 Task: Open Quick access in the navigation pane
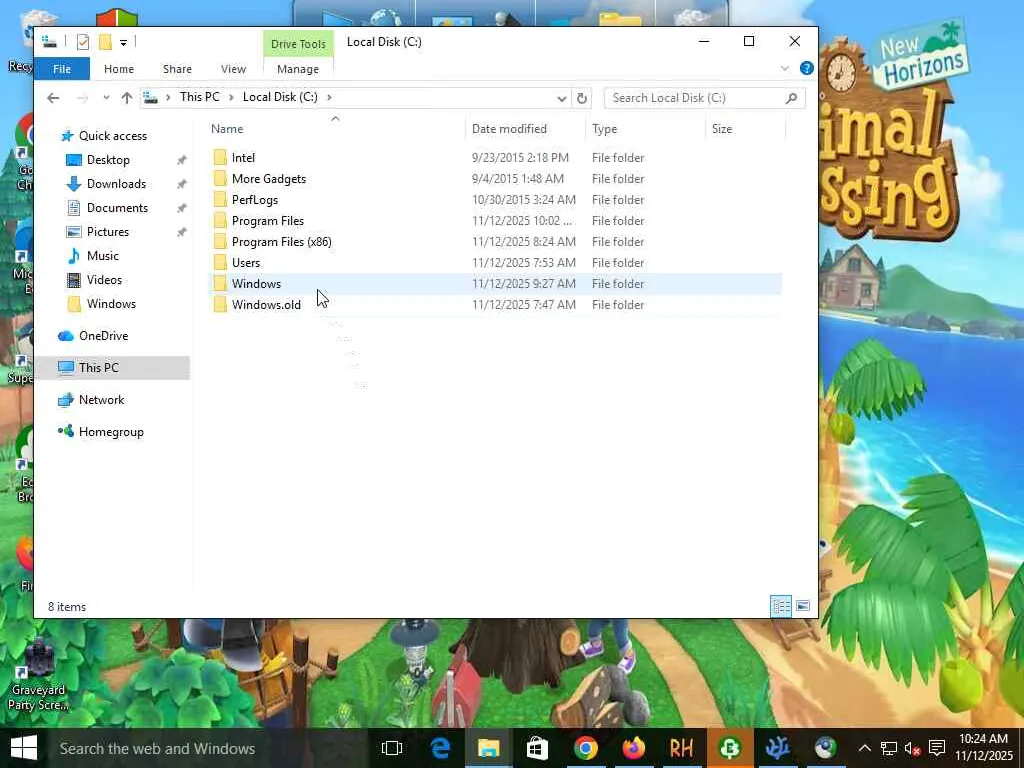[x=112, y=136]
